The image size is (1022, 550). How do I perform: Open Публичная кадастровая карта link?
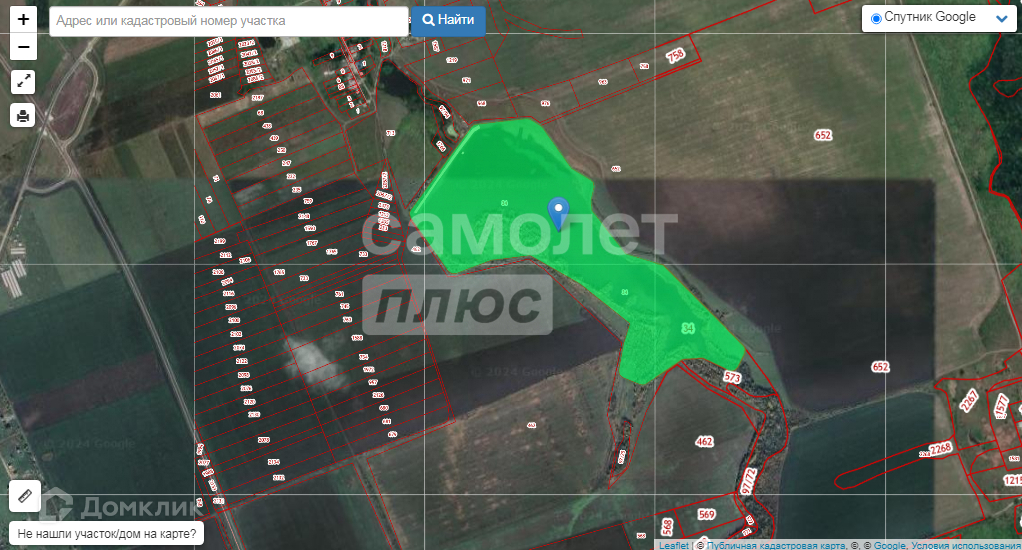[x=776, y=545]
